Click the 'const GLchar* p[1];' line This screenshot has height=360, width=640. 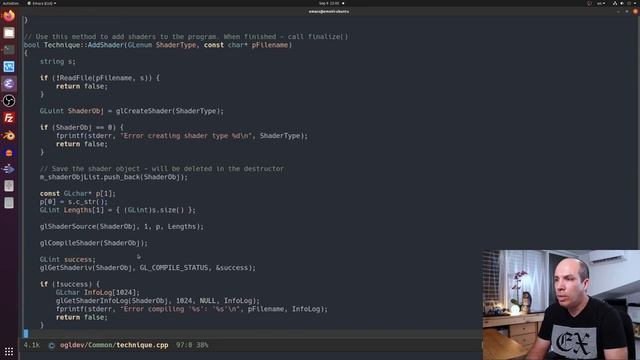pyautogui.click(x=78, y=193)
